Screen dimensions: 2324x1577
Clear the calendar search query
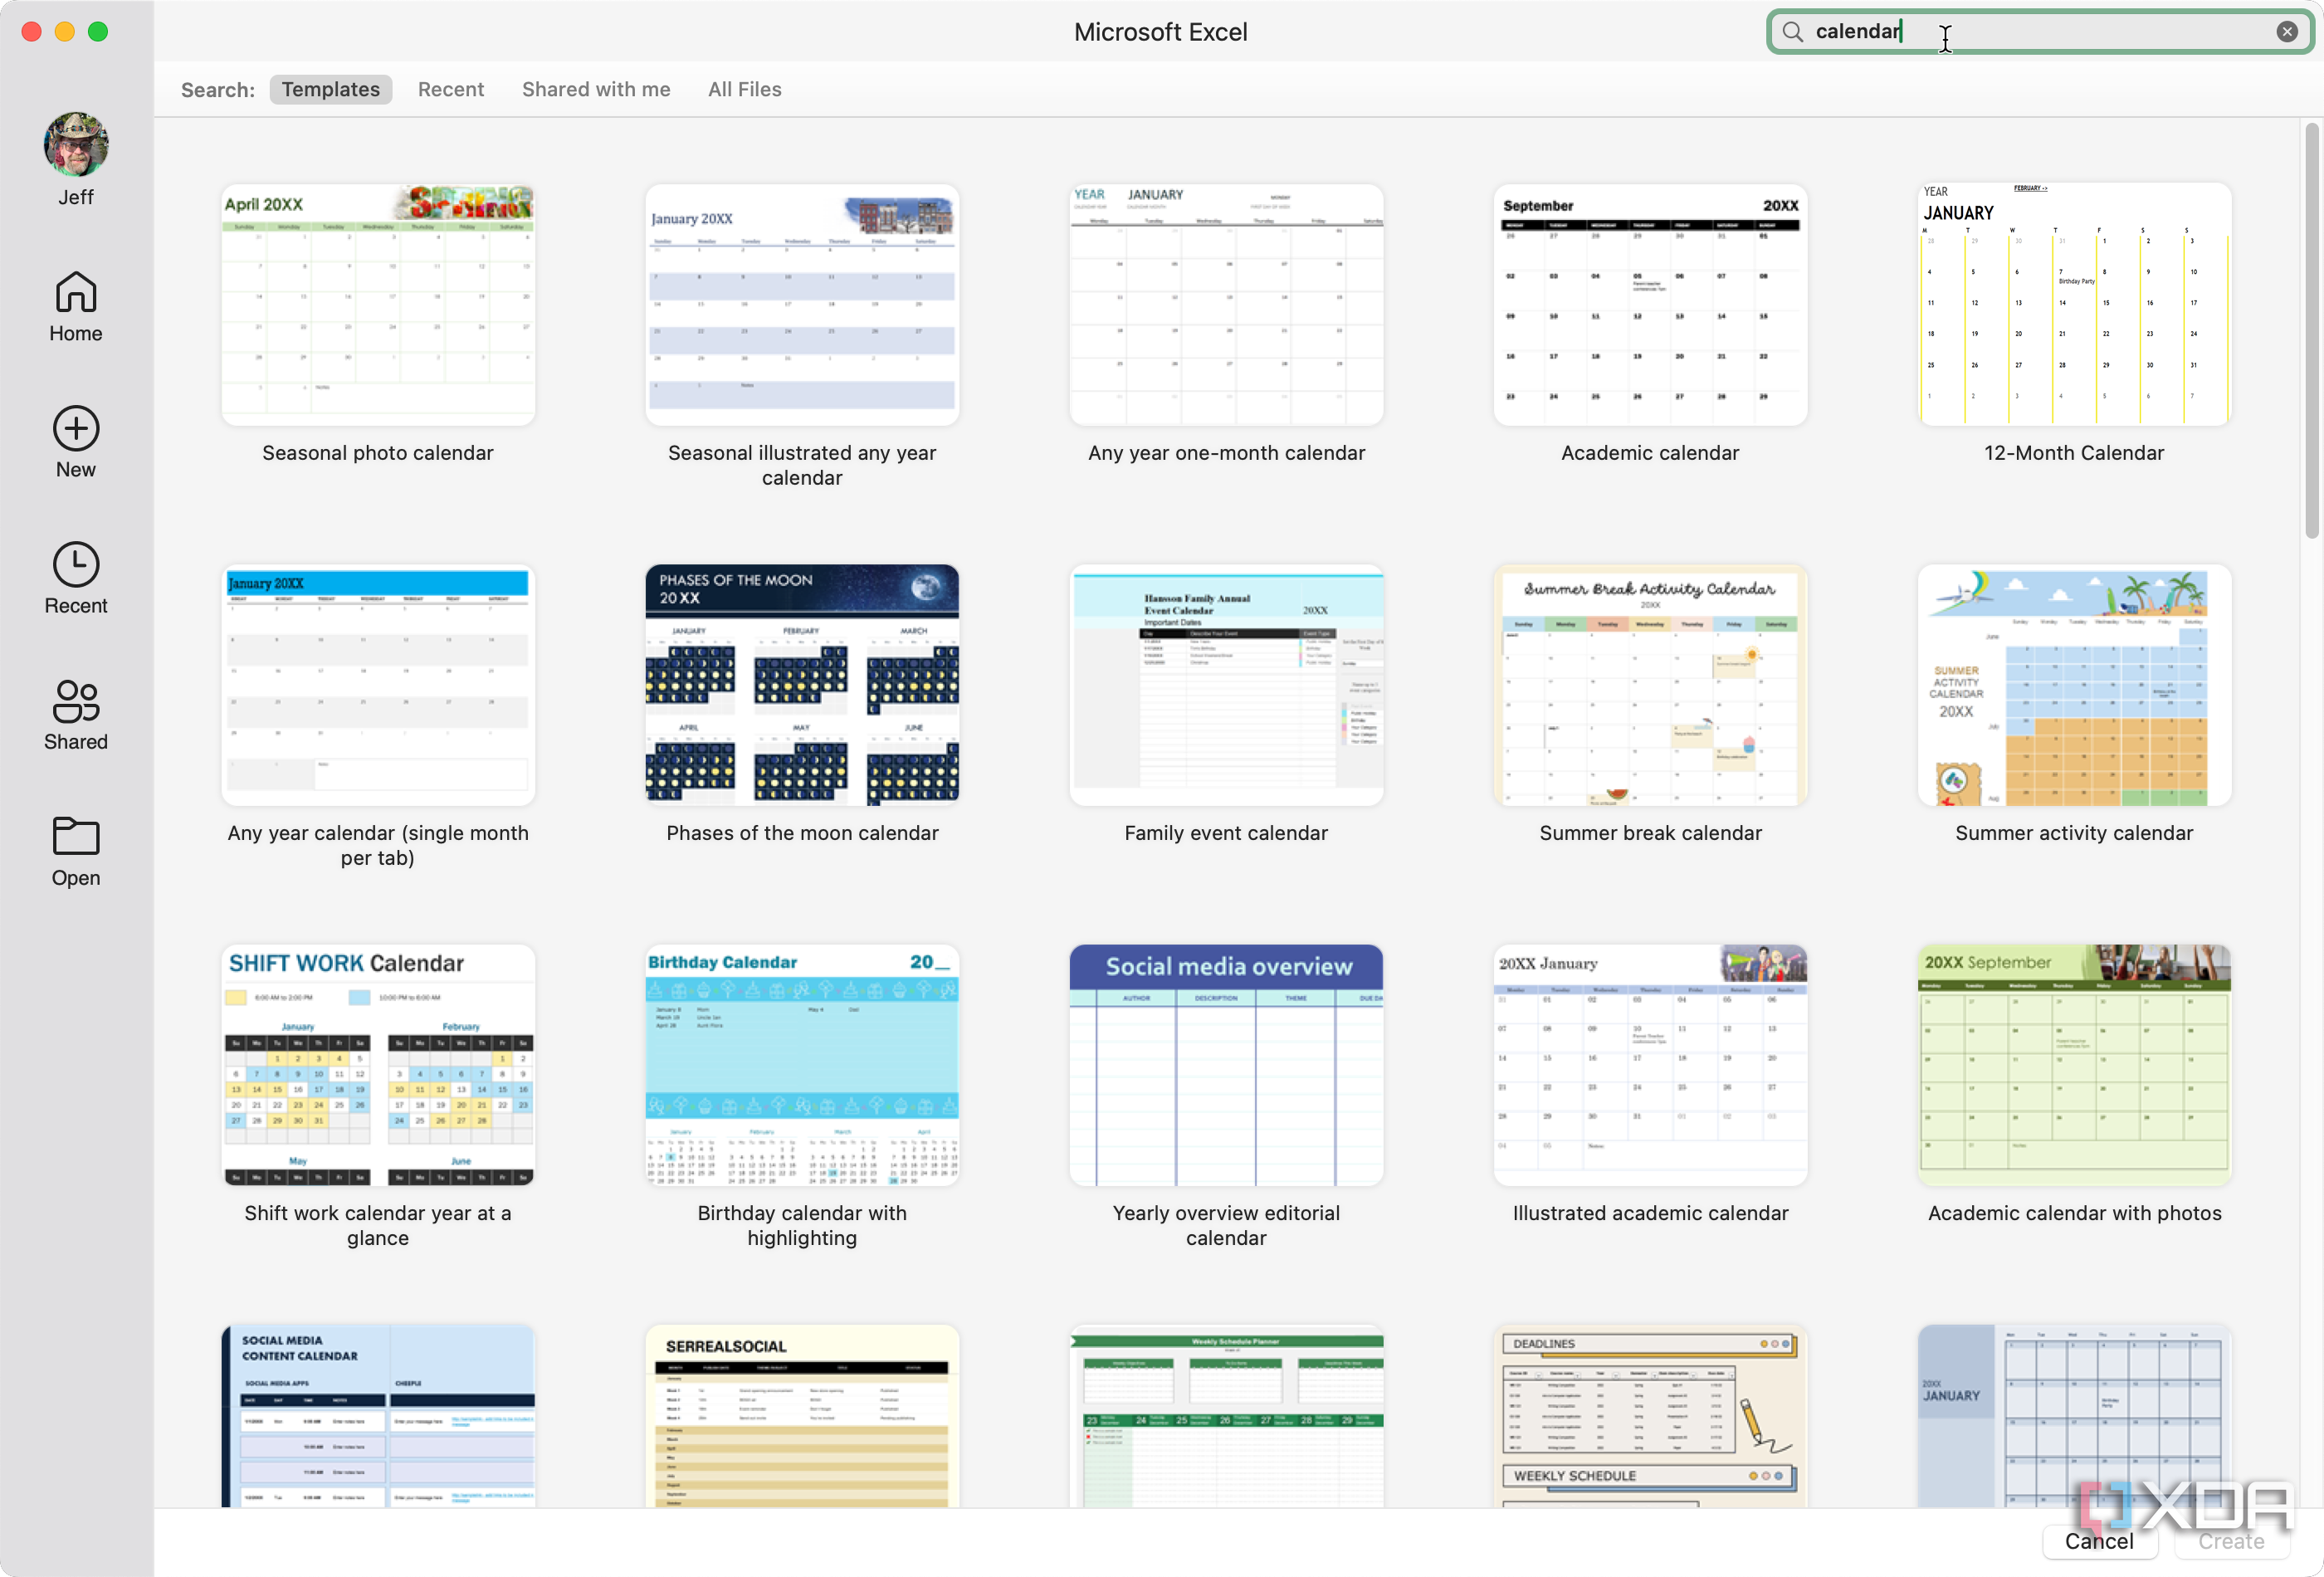click(x=2286, y=31)
